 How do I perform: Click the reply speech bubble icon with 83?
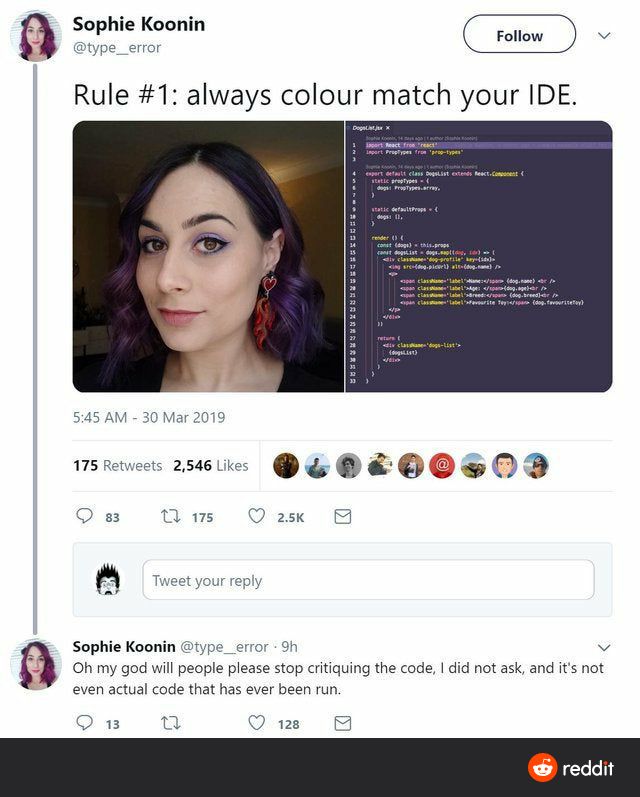(x=84, y=516)
